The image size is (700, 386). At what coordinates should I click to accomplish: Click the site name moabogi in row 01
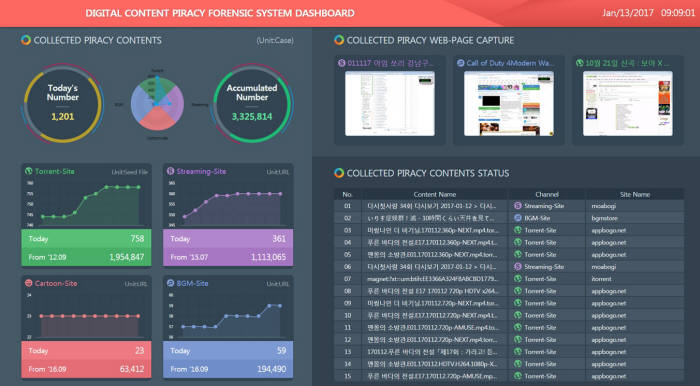tap(604, 206)
